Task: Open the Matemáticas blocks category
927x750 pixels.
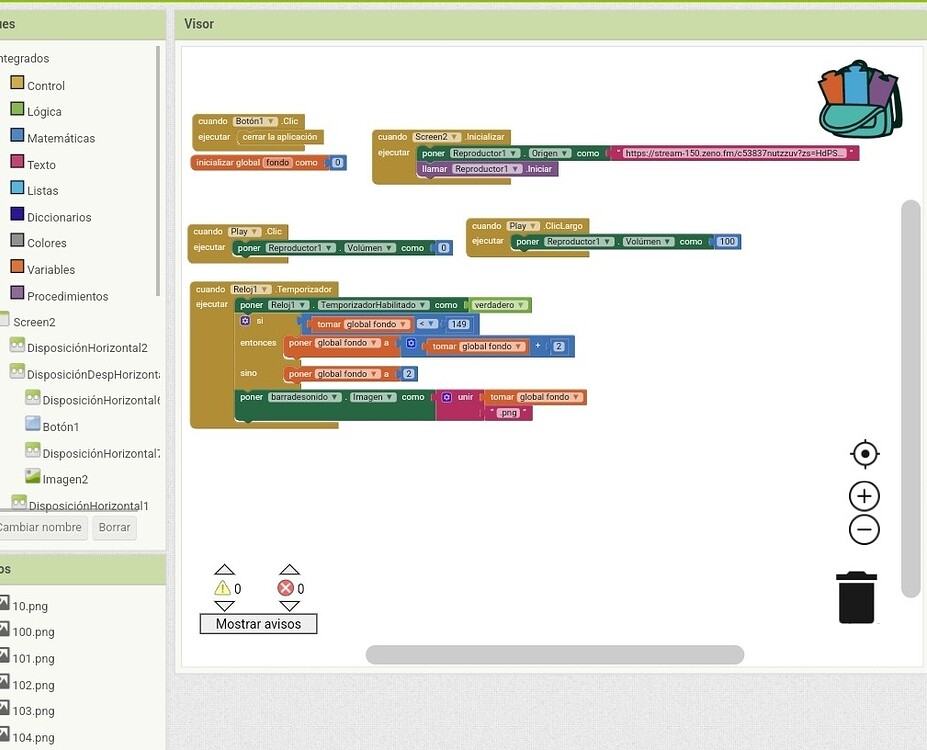Action: [x=60, y=138]
